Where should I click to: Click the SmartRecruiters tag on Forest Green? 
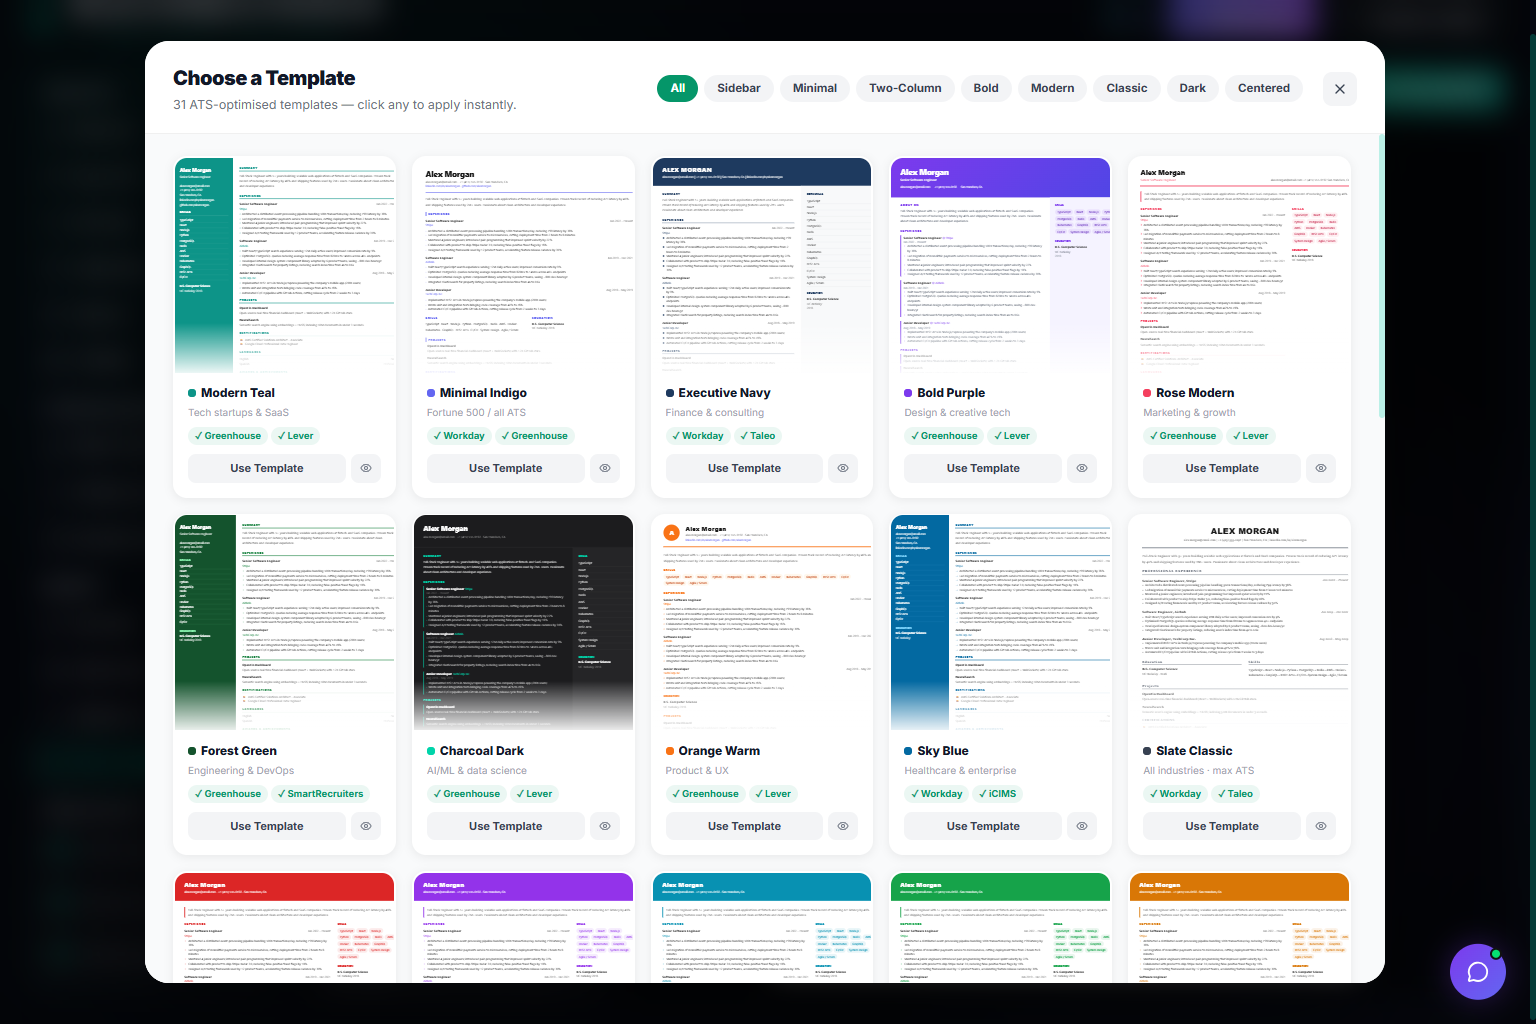point(320,794)
